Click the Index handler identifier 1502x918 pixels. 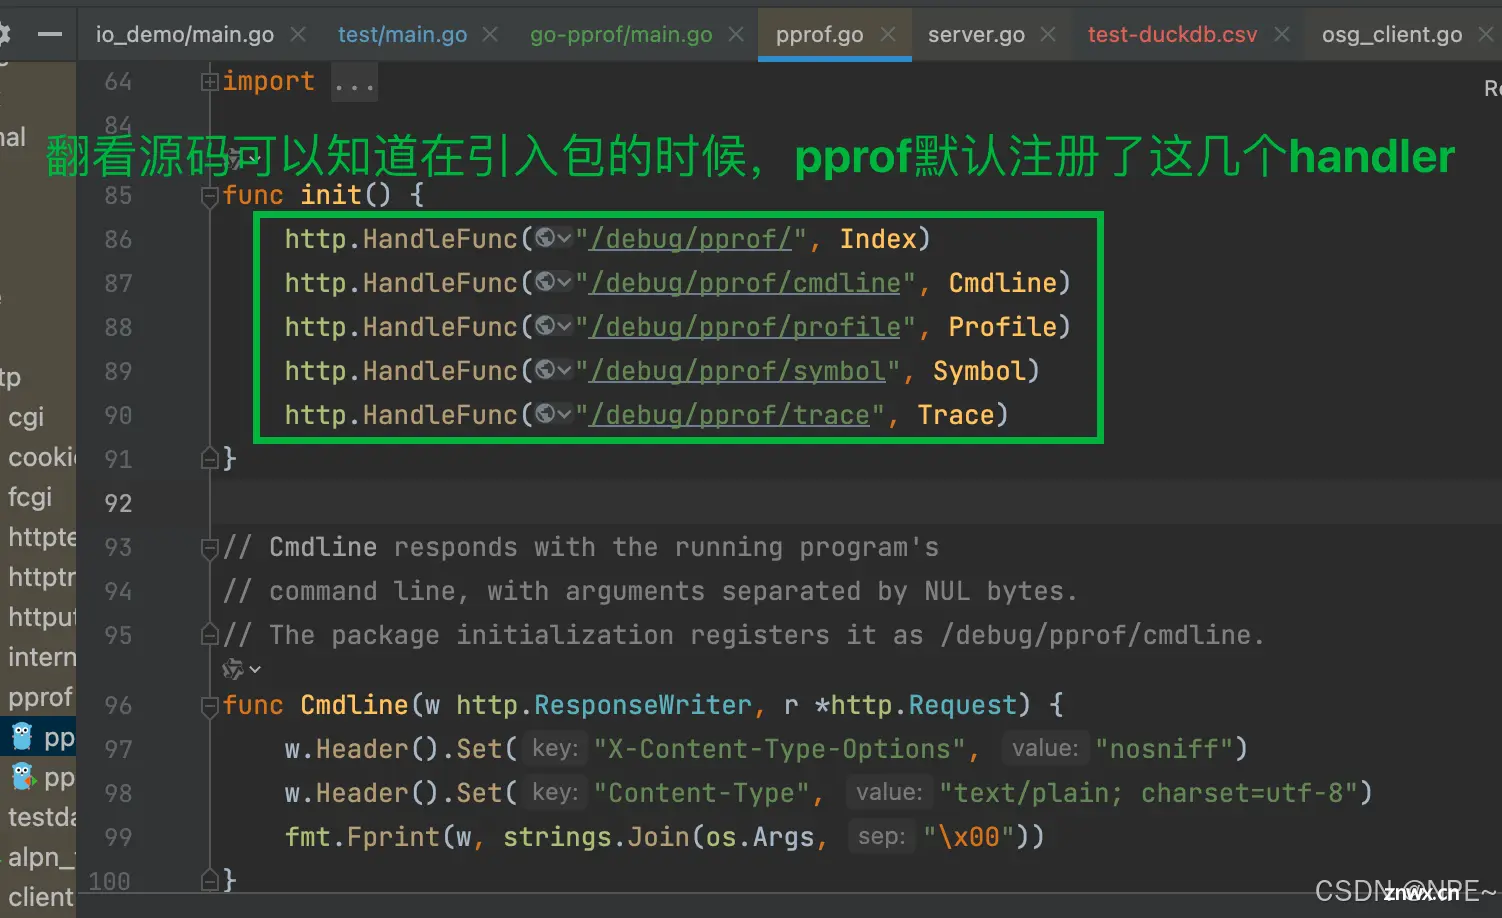(878, 239)
